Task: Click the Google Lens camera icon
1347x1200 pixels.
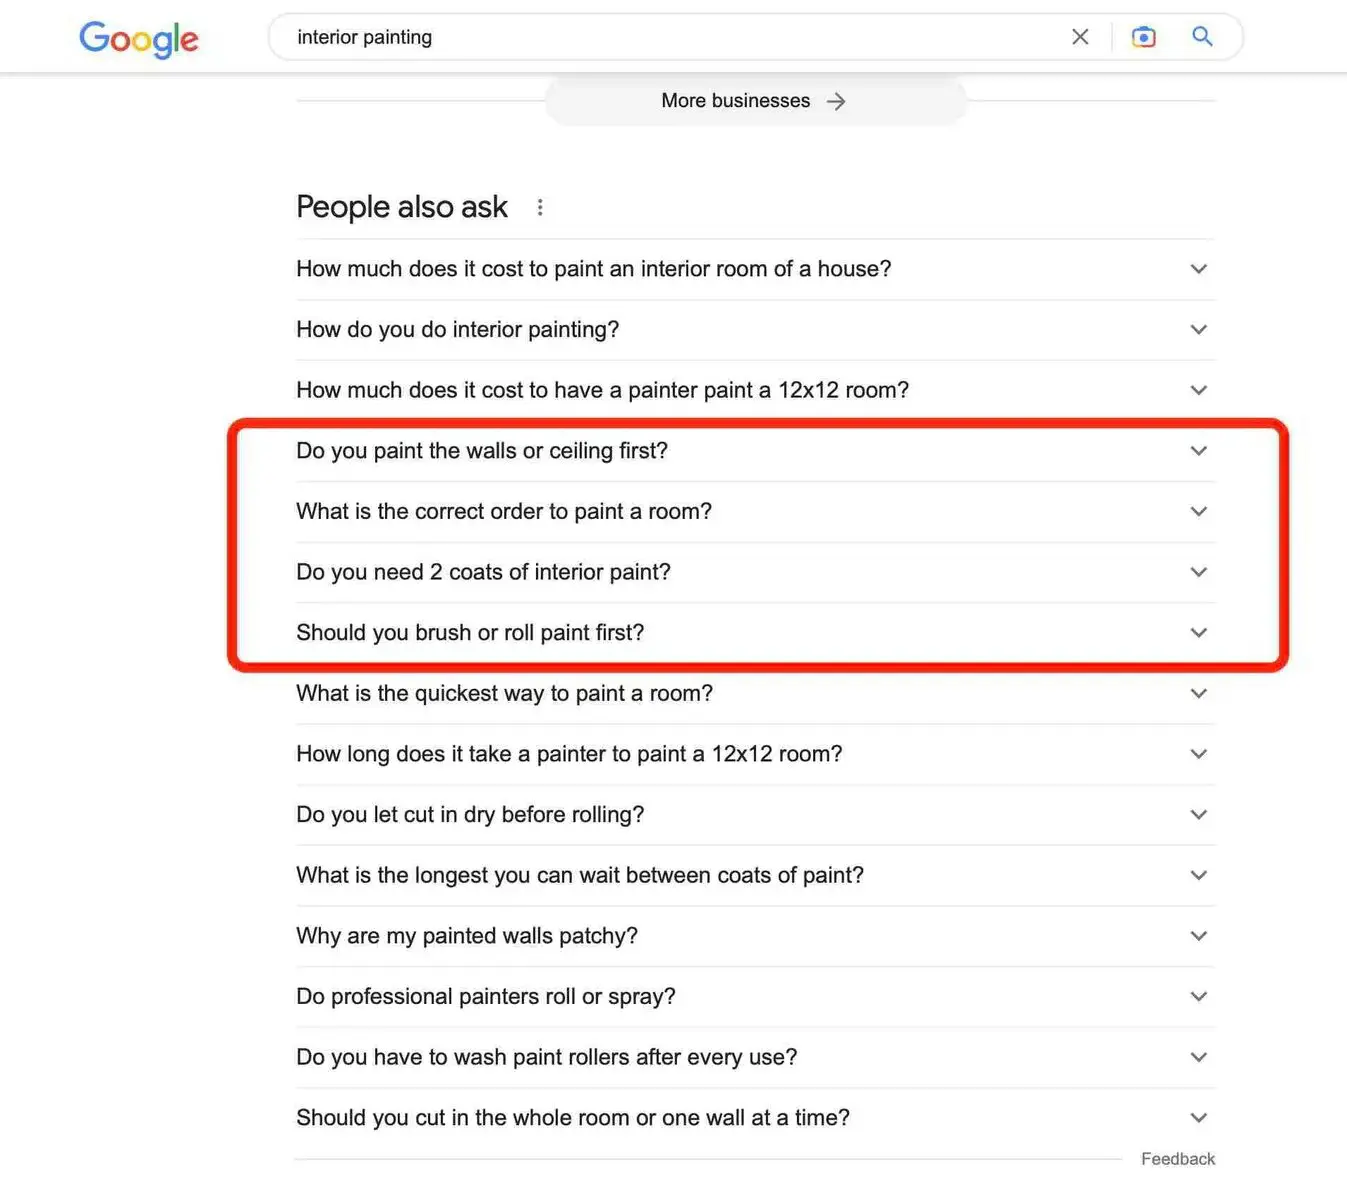Action: point(1143,36)
